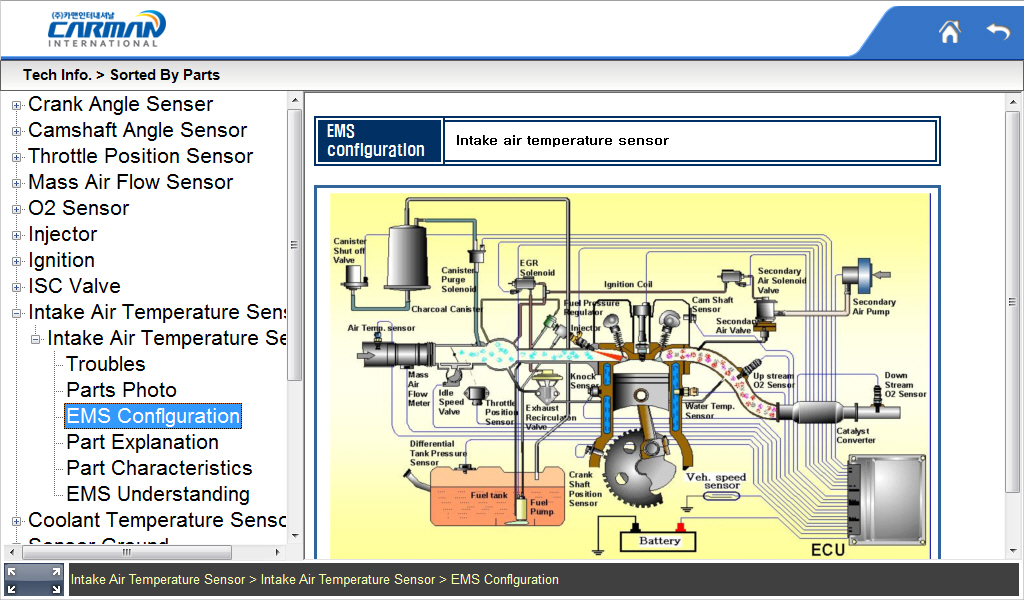Click the Home icon in header
Viewport: 1024px width, 600px height.
(949, 32)
